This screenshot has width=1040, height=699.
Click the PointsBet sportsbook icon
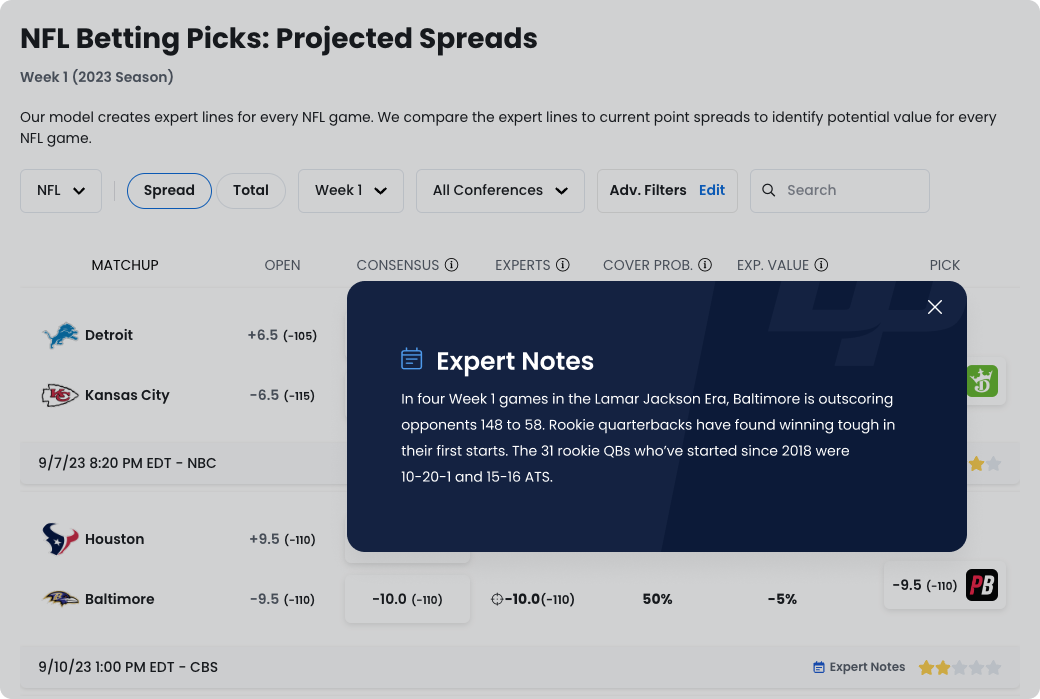coord(982,585)
